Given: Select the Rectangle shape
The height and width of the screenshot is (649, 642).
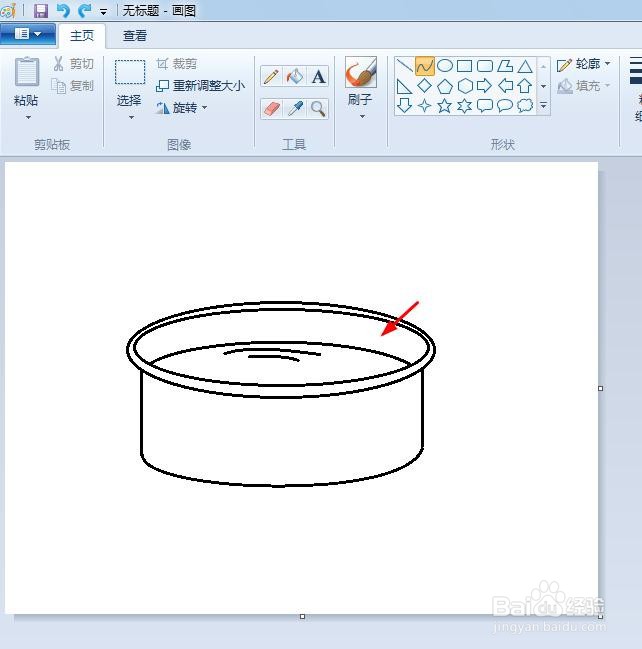Looking at the screenshot, I should [x=464, y=66].
